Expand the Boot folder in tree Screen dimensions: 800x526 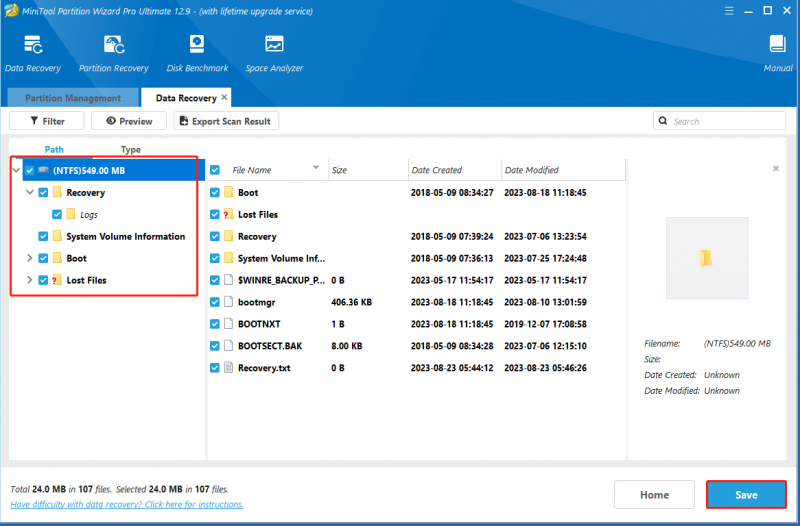click(x=30, y=258)
